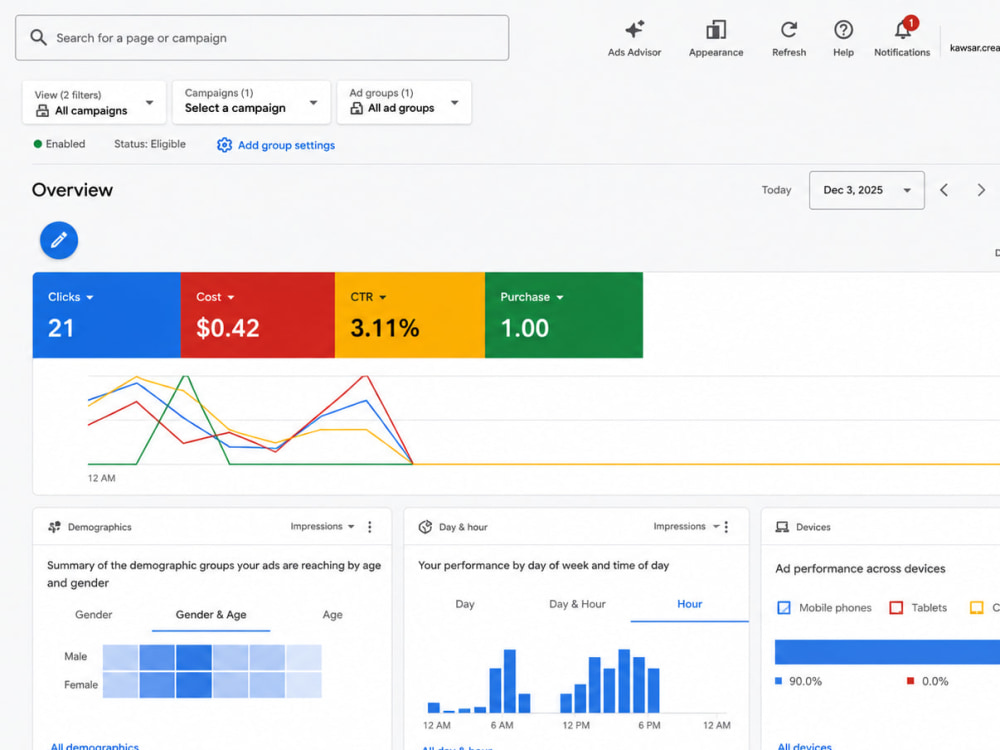Image resolution: width=1000 pixels, height=750 pixels.
Task: Click the search magnifier icon
Action: pos(38,38)
